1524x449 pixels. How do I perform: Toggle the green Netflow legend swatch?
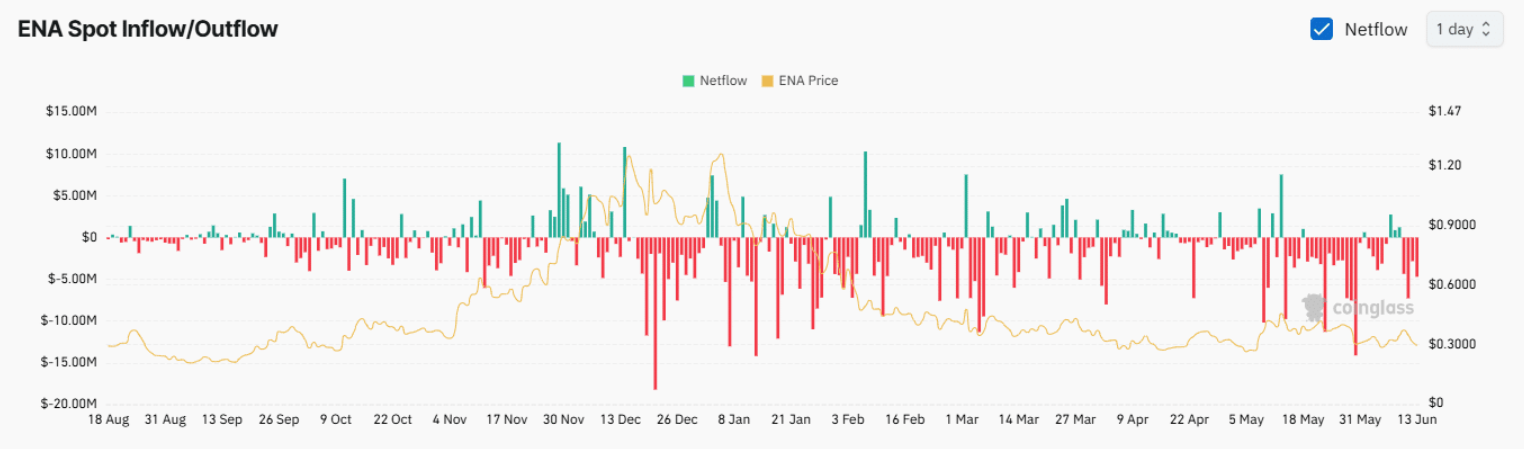(x=688, y=81)
